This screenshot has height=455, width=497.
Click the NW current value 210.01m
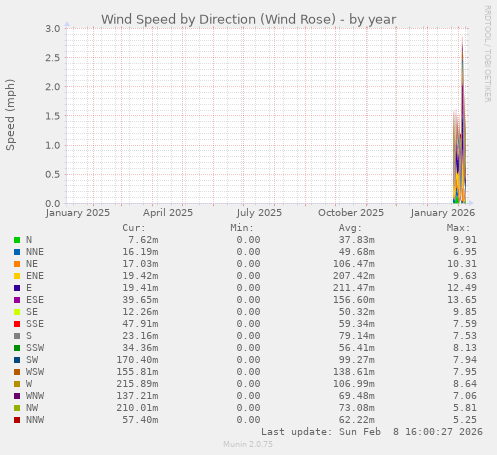coord(137,408)
